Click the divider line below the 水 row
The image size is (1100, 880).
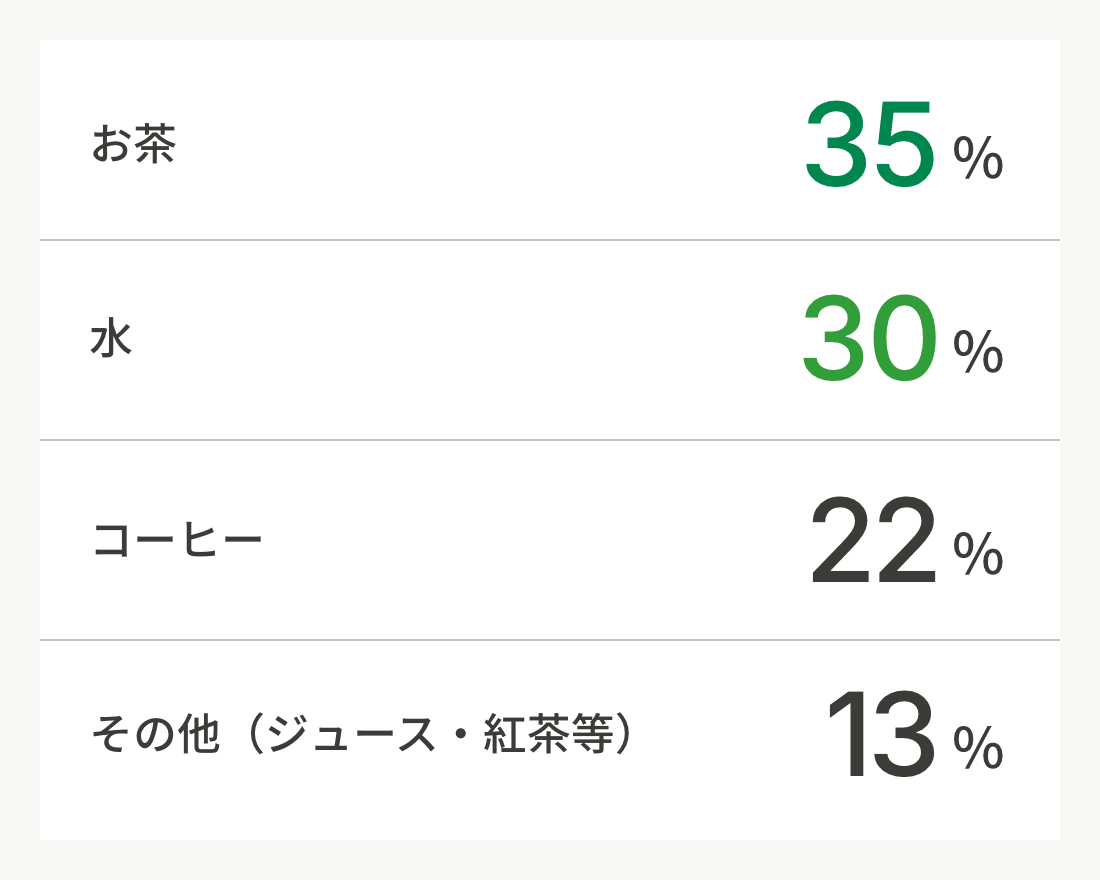click(550, 440)
